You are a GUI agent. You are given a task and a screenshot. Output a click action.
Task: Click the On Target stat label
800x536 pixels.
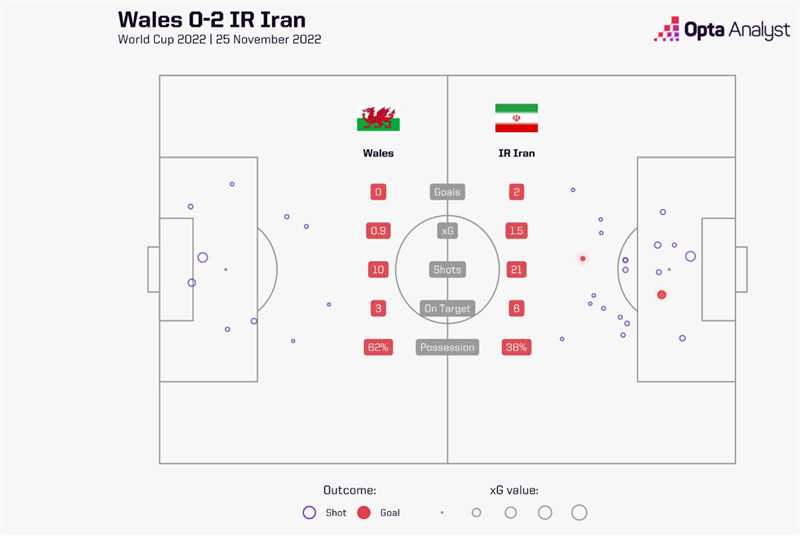(x=447, y=309)
